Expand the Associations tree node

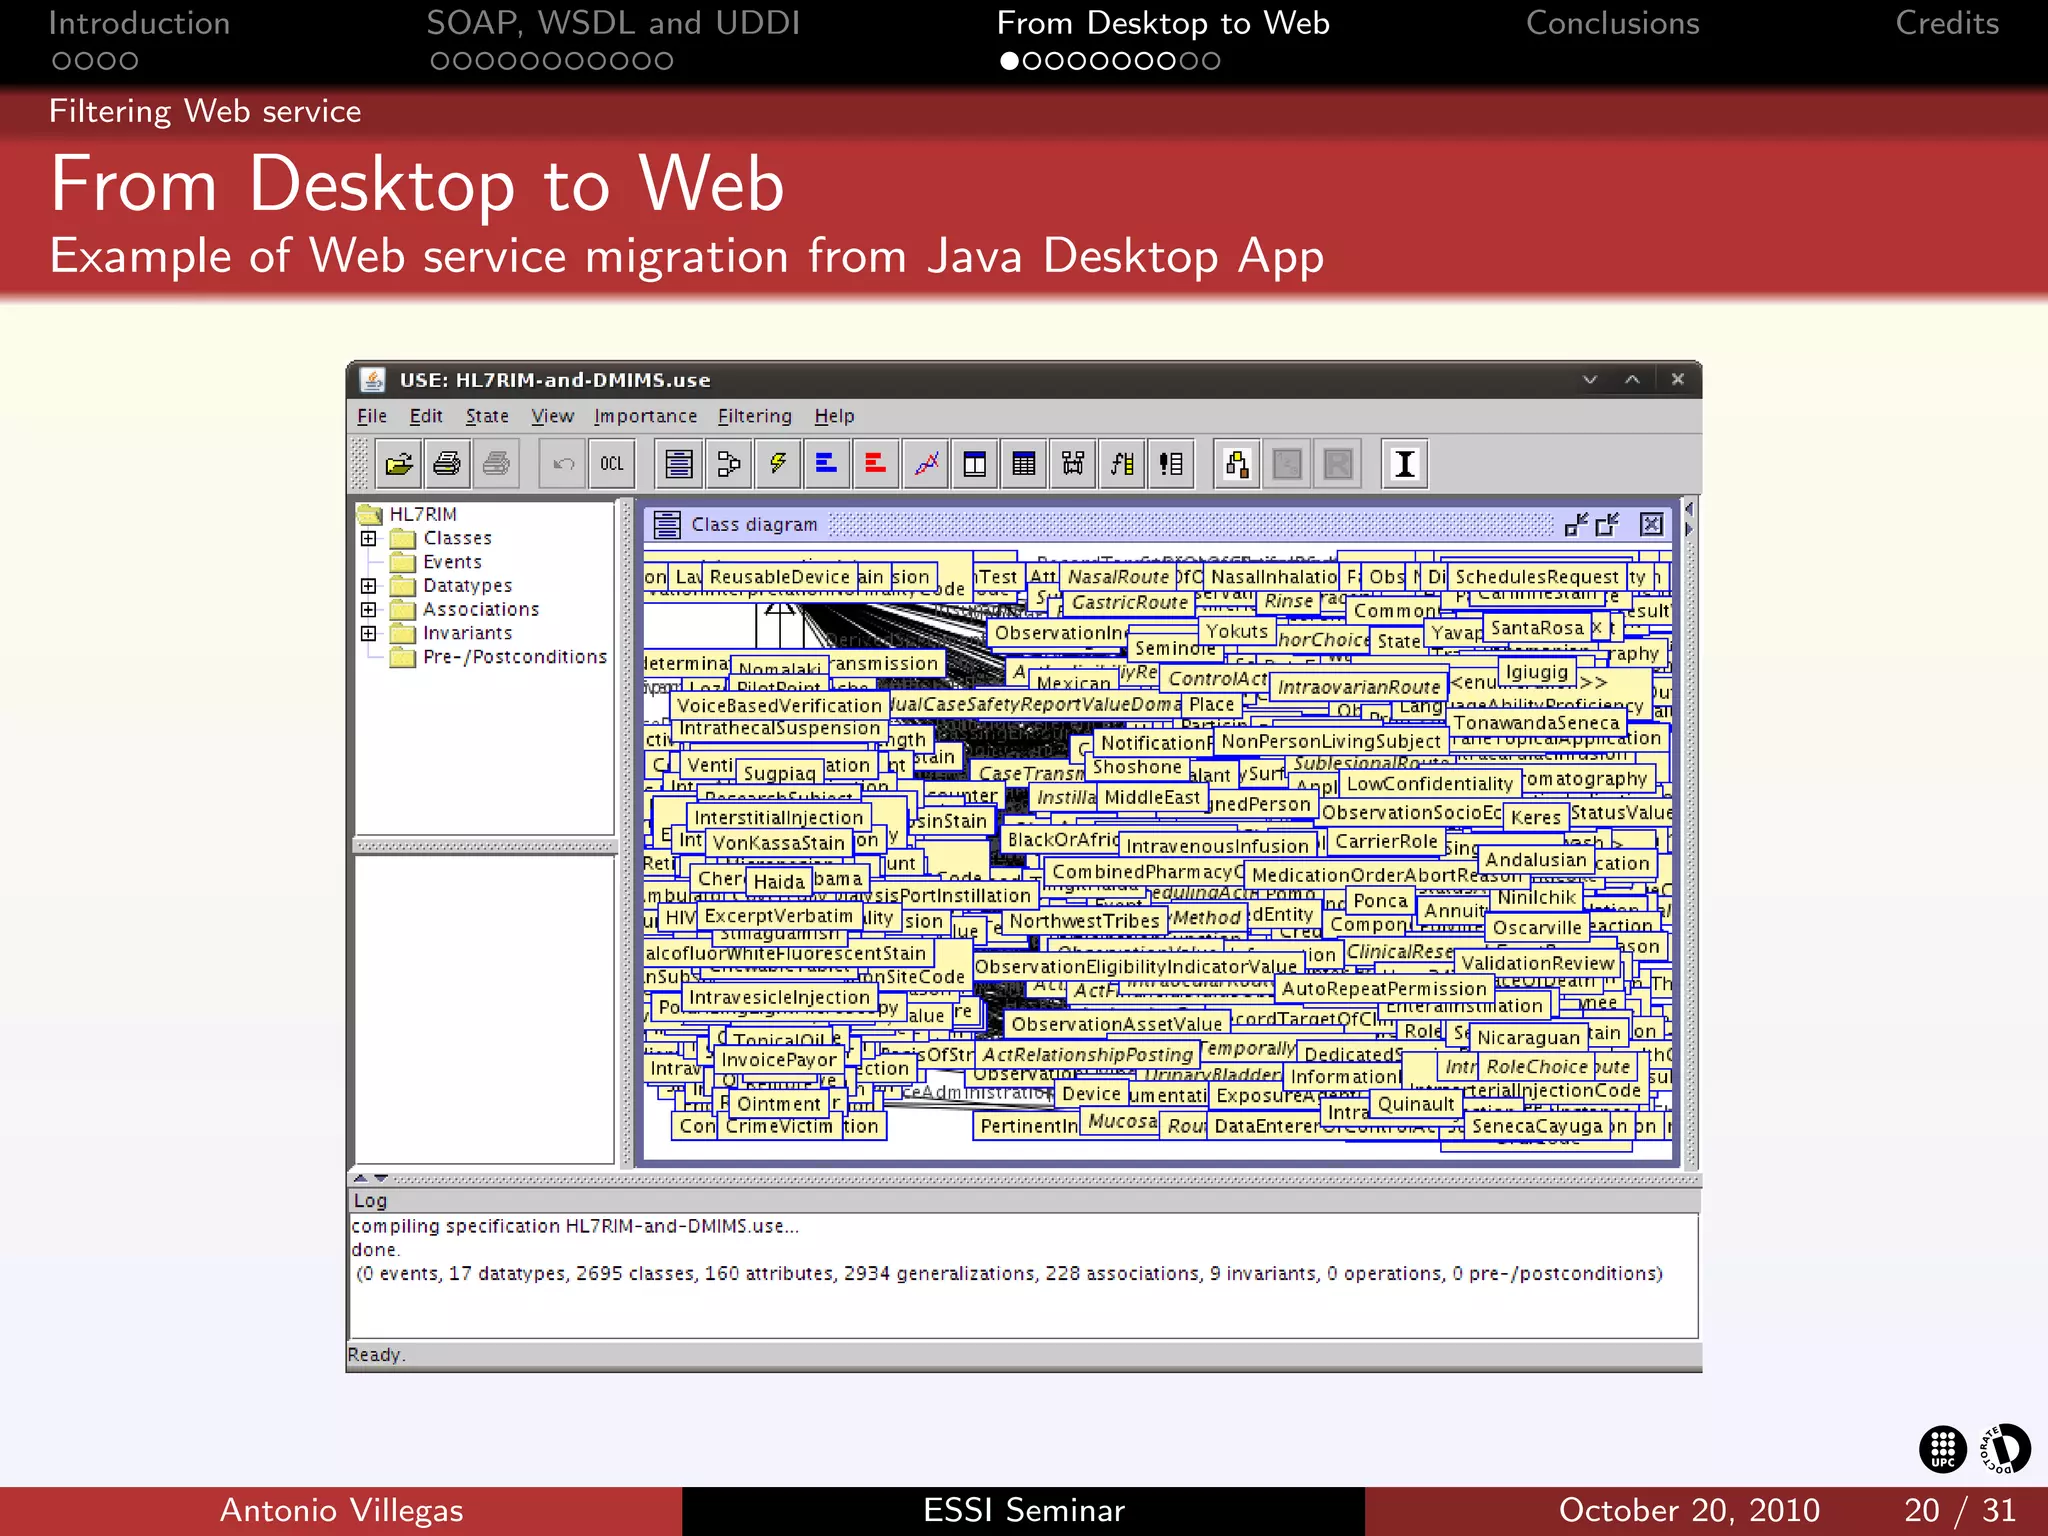tap(369, 609)
